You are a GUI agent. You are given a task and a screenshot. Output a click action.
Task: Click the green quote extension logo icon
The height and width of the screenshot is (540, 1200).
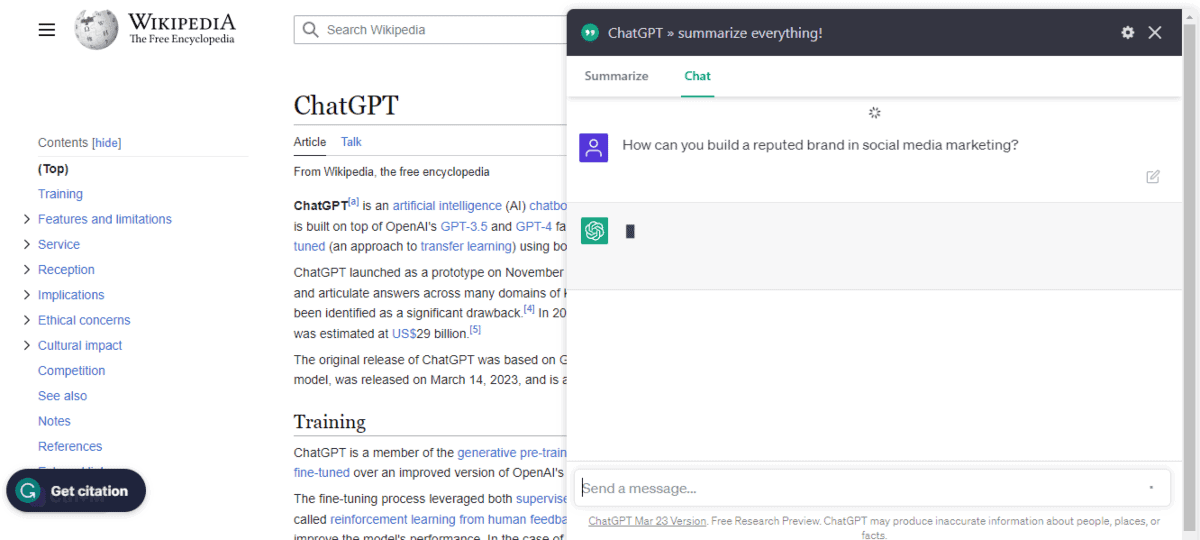590,33
